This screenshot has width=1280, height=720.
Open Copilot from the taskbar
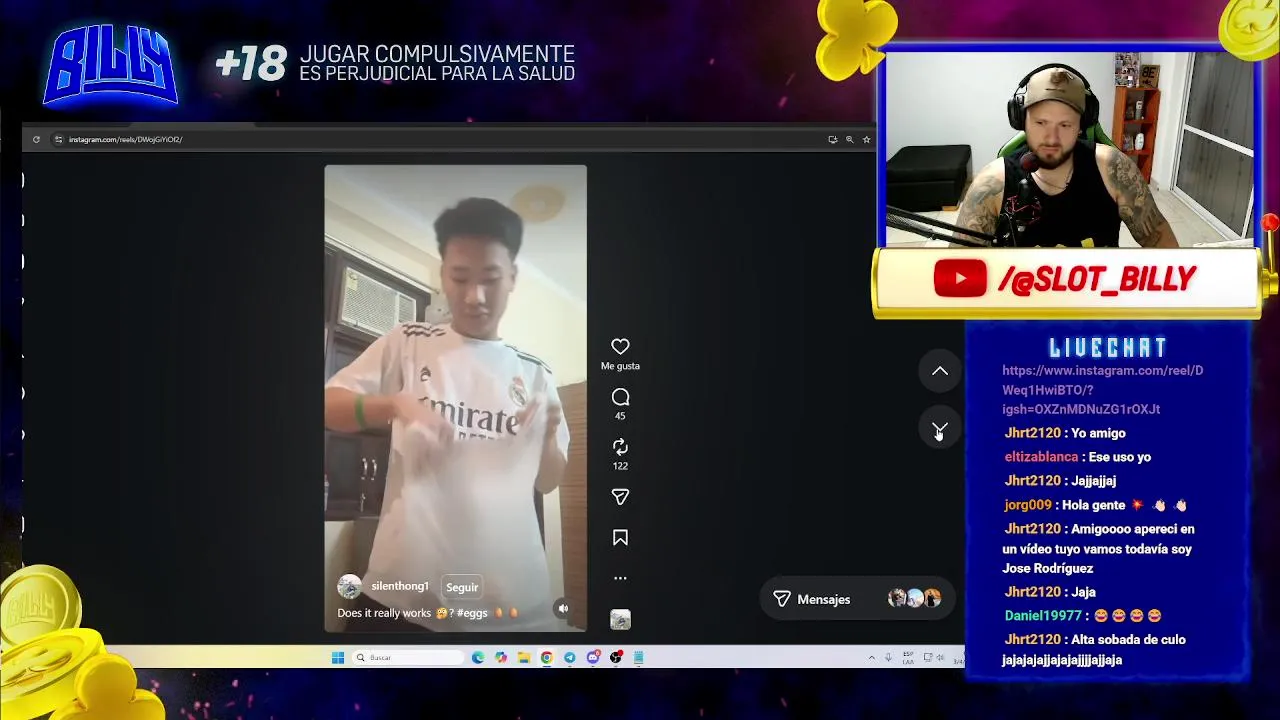(500, 657)
